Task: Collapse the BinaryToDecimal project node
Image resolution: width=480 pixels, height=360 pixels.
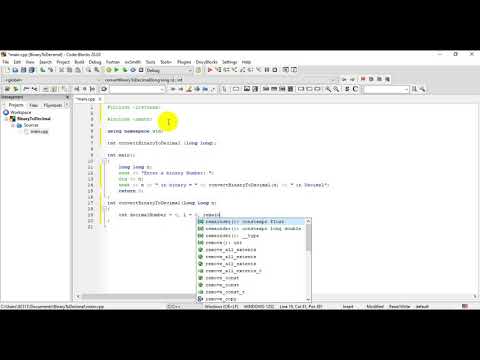Action: pos(7,119)
